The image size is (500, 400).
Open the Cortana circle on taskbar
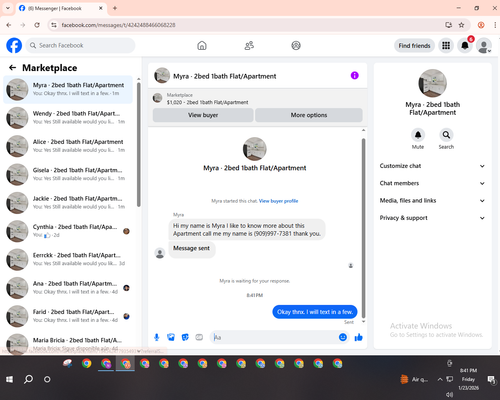[47, 379]
